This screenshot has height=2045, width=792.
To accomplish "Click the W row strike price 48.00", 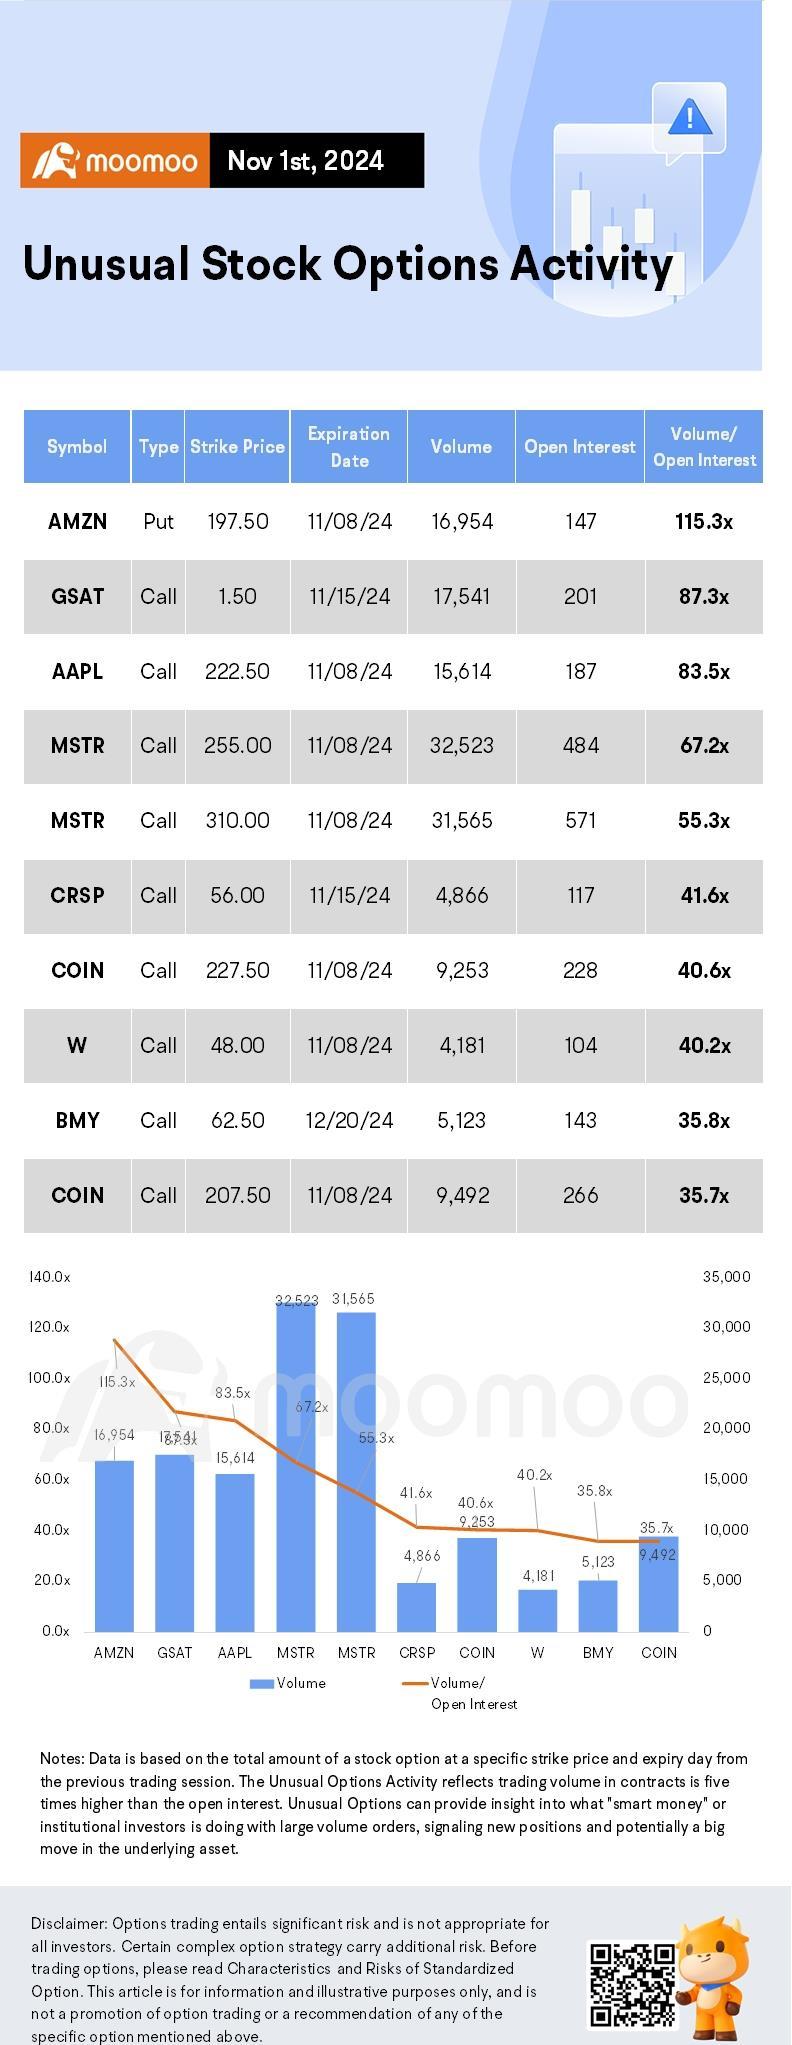I will [x=237, y=1045].
